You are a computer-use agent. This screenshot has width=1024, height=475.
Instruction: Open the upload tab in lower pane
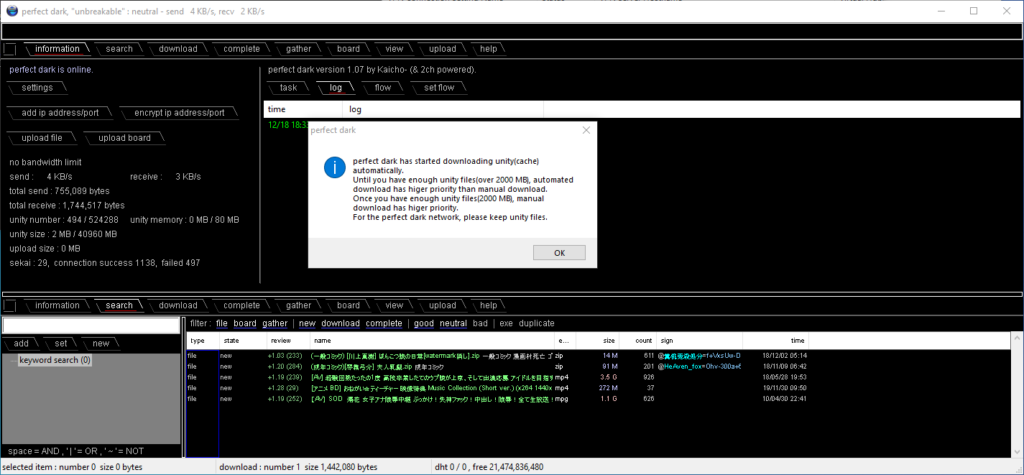pyautogui.click(x=442, y=306)
